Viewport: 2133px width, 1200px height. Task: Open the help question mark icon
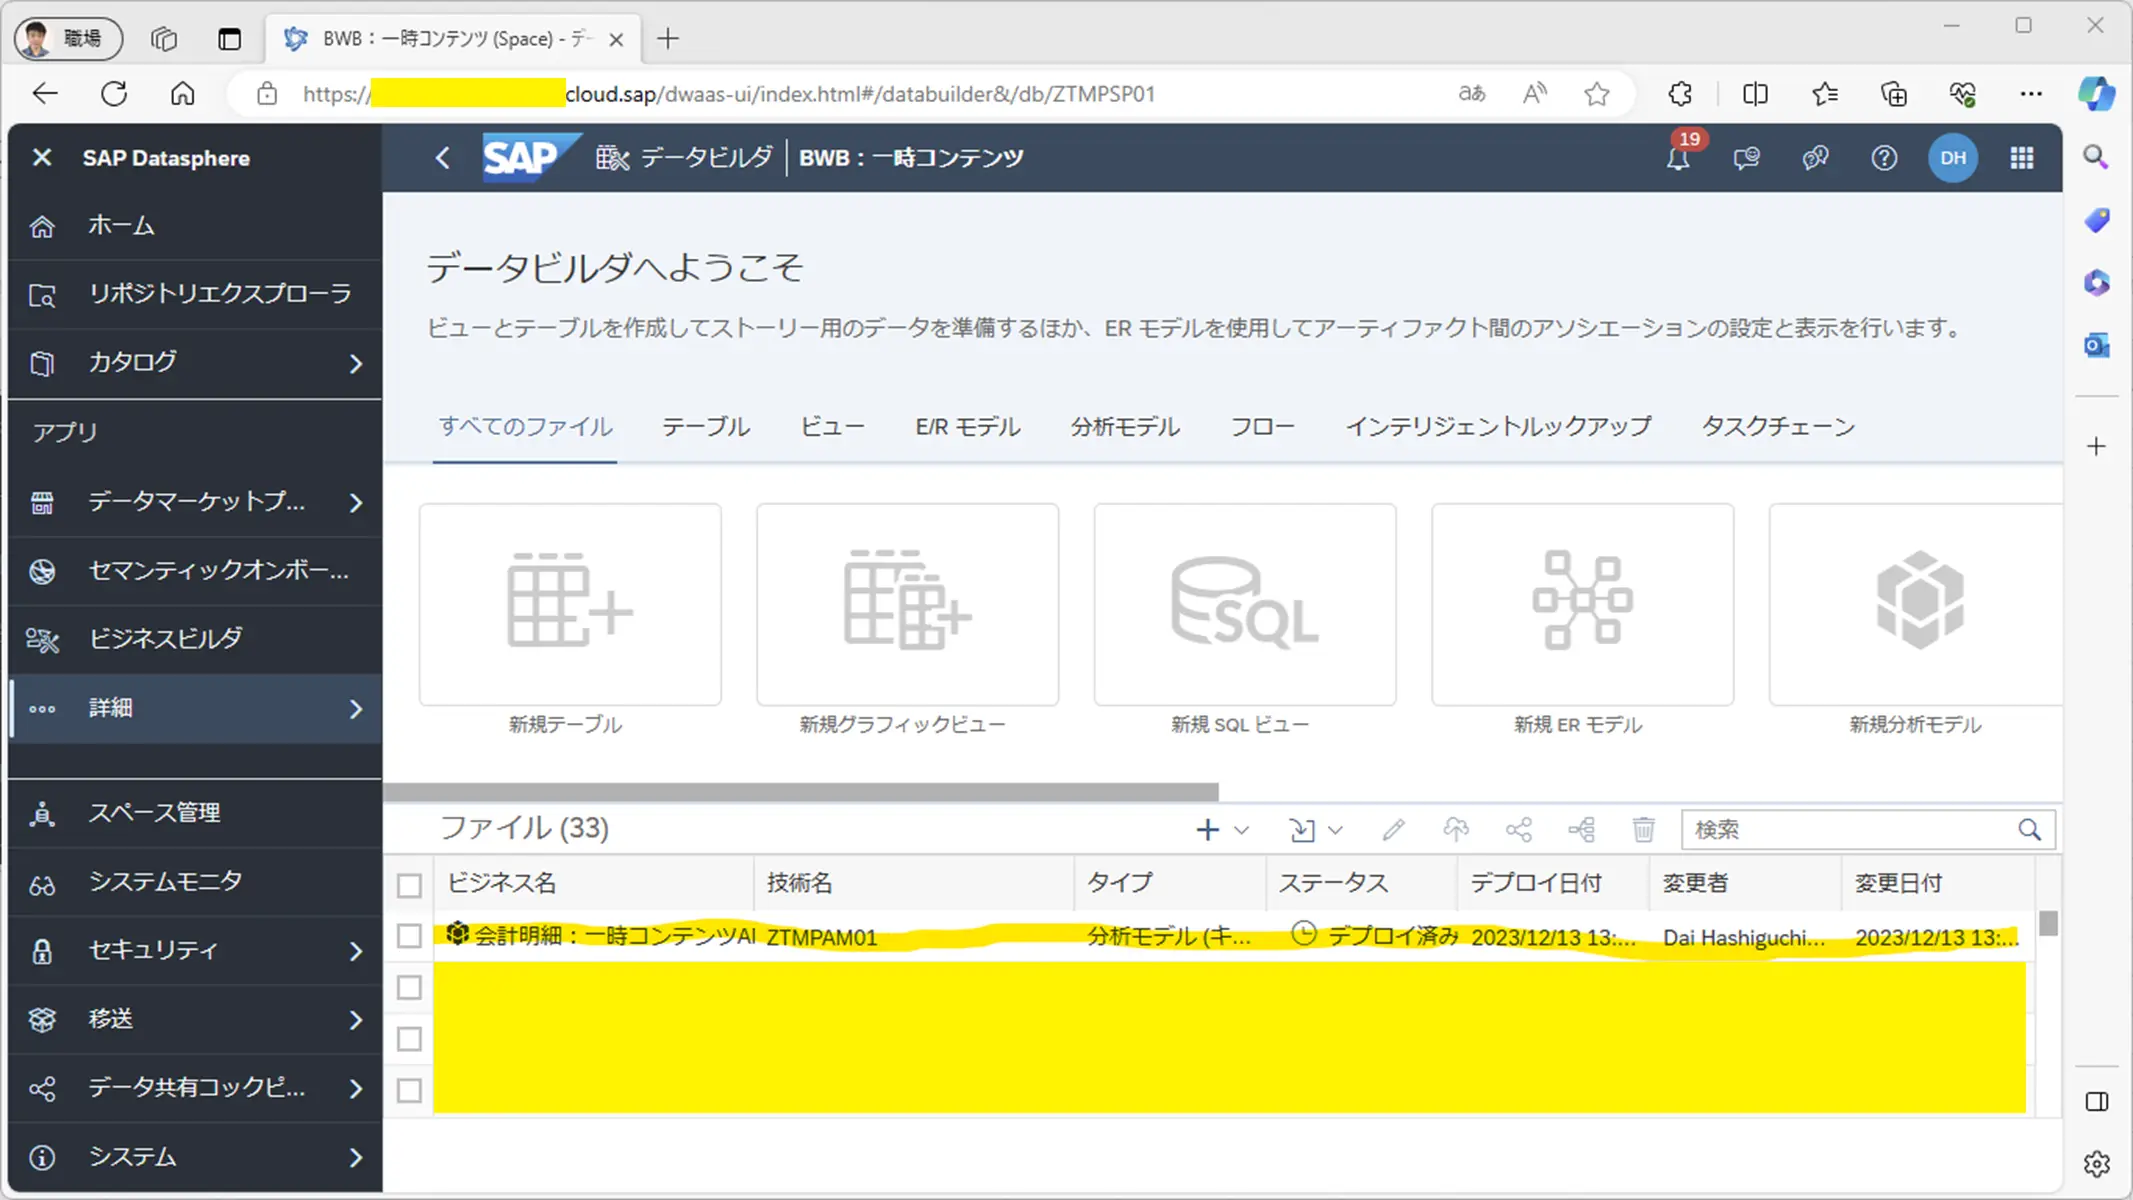click(1884, 158)
